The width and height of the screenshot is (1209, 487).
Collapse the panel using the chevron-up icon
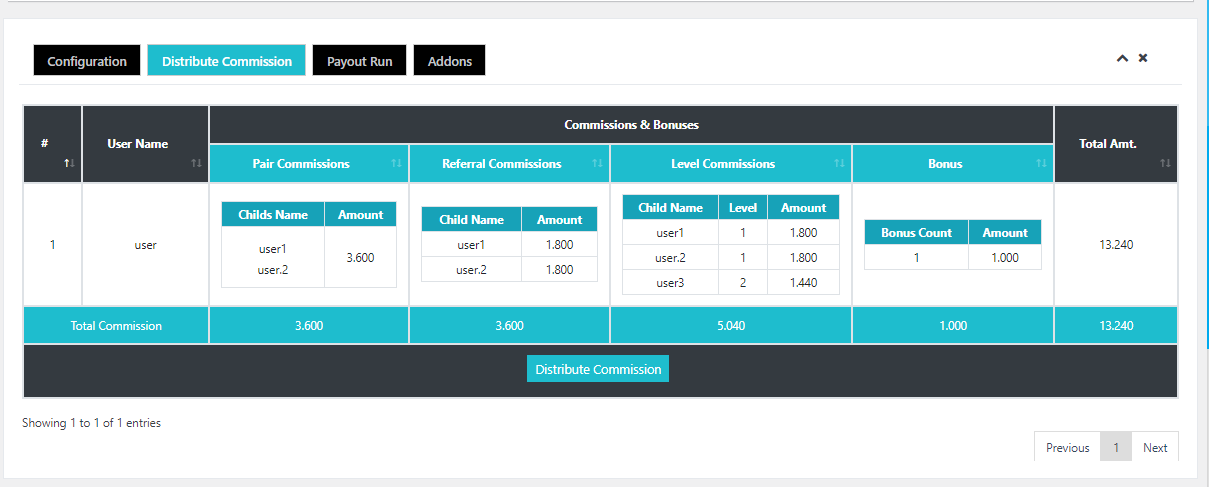click(1122, 59)
